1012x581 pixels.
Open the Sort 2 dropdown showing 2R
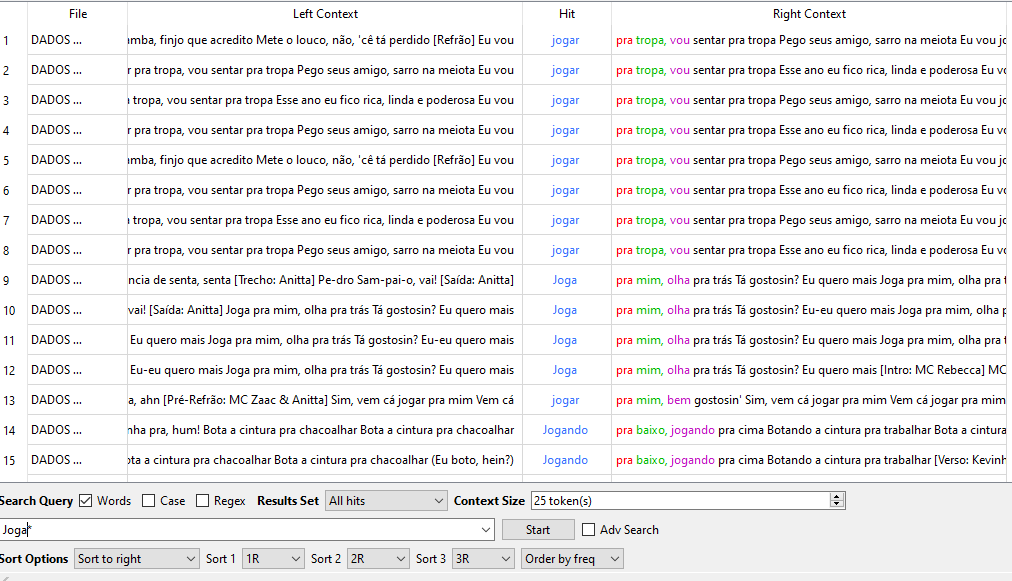[378, 559]
